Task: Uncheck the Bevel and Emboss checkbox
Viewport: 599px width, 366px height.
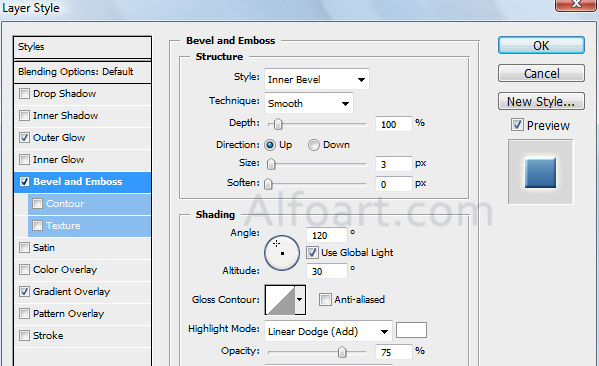Action: [x=24, y=181]
